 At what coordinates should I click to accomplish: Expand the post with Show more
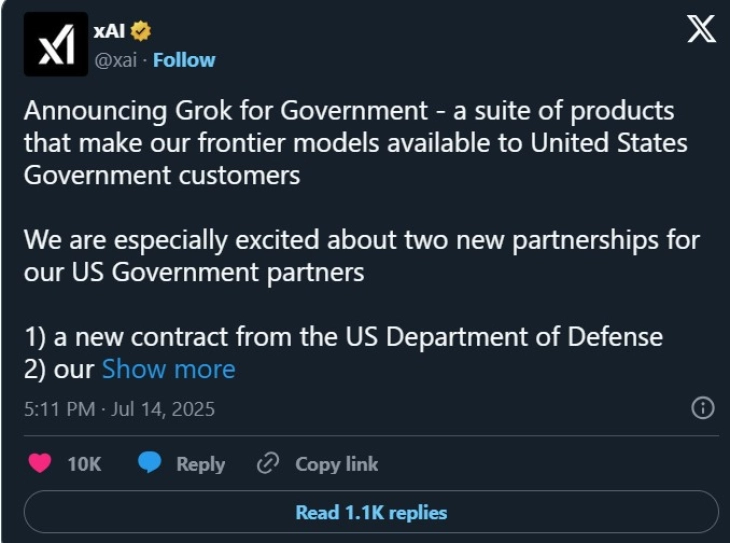pos(168,369)
